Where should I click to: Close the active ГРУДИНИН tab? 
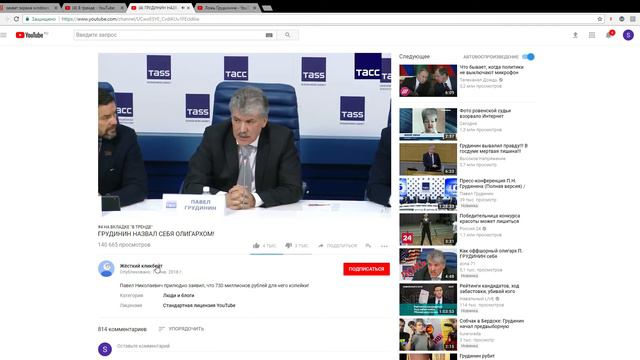188,8
